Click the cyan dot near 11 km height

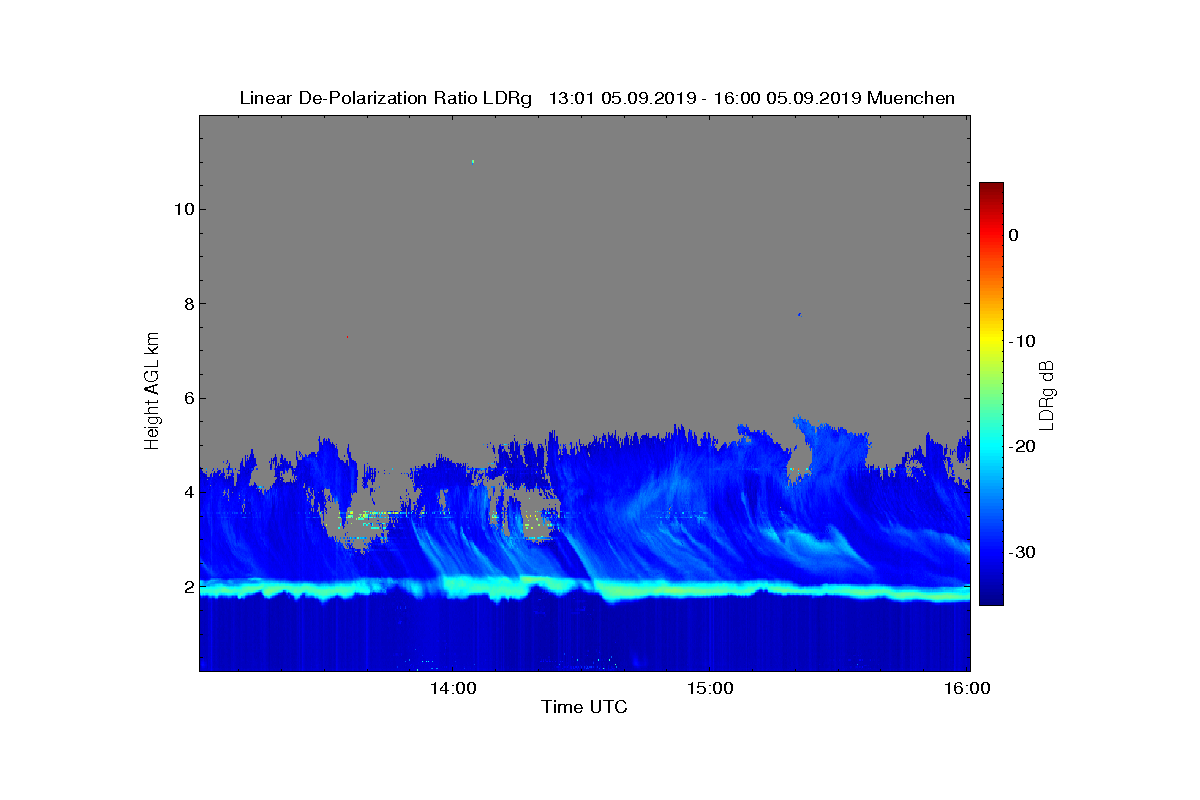[473, 161]
